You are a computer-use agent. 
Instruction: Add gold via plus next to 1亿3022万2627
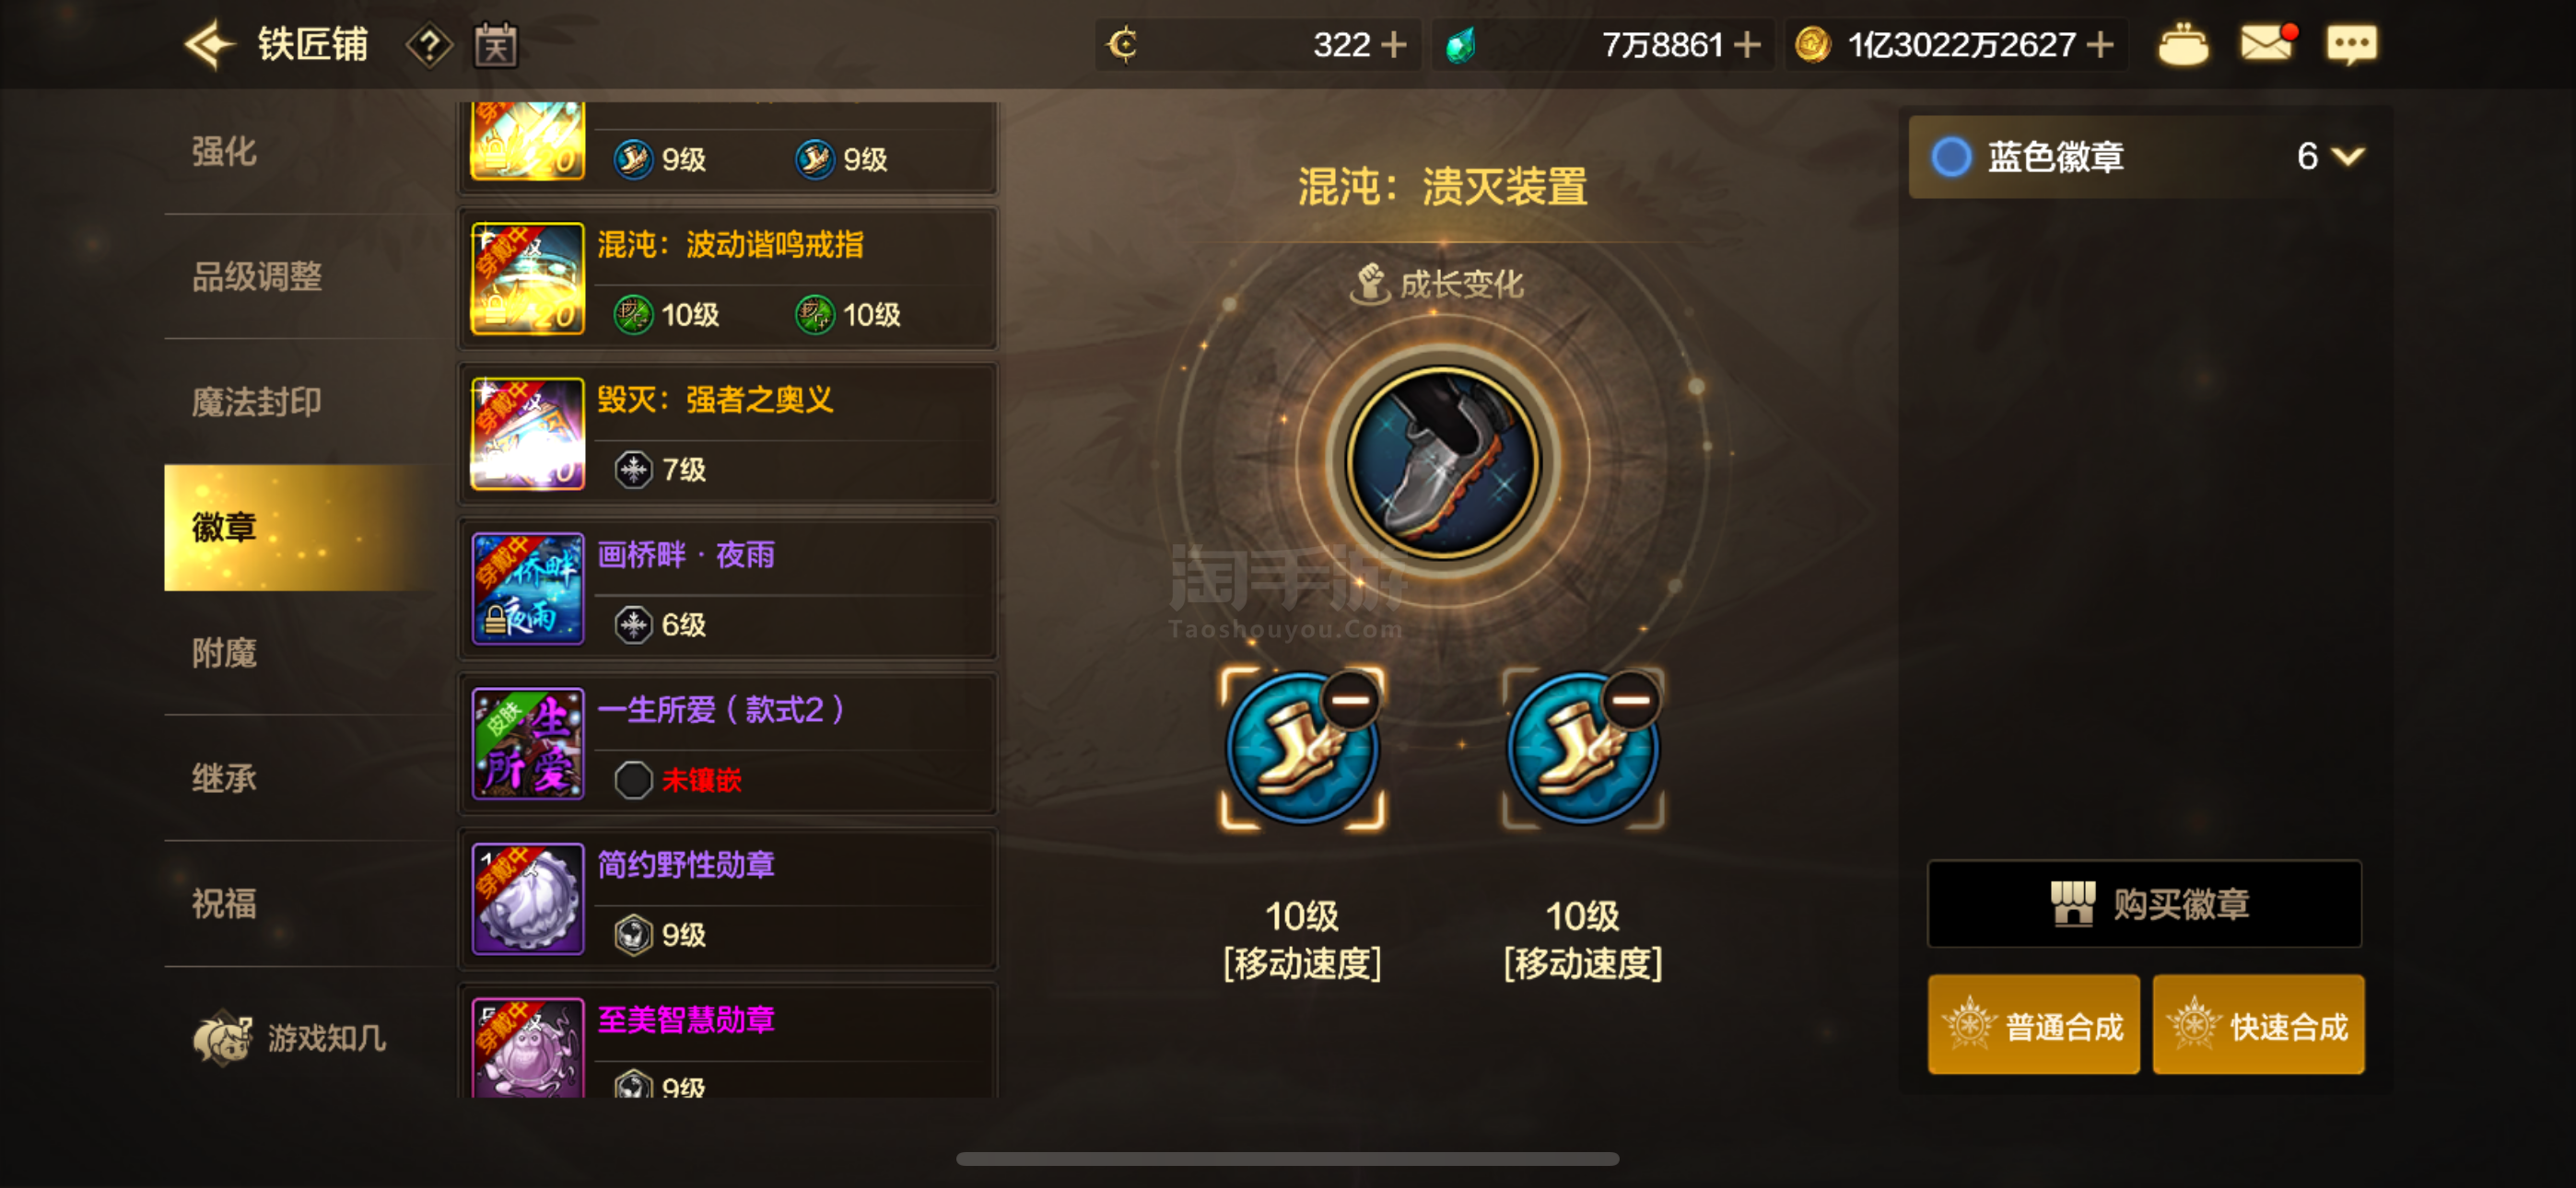(2100, 45)
